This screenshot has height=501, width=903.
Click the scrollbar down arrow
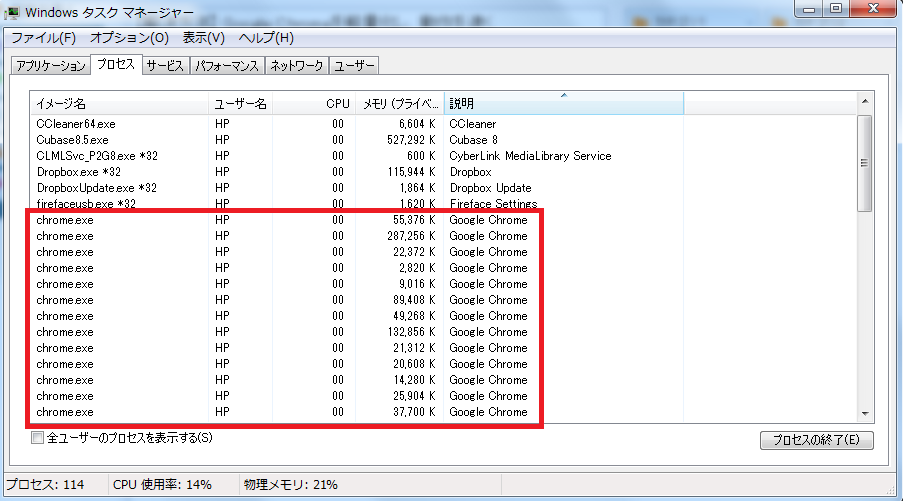pyautogui.click(x=865, y=413)
